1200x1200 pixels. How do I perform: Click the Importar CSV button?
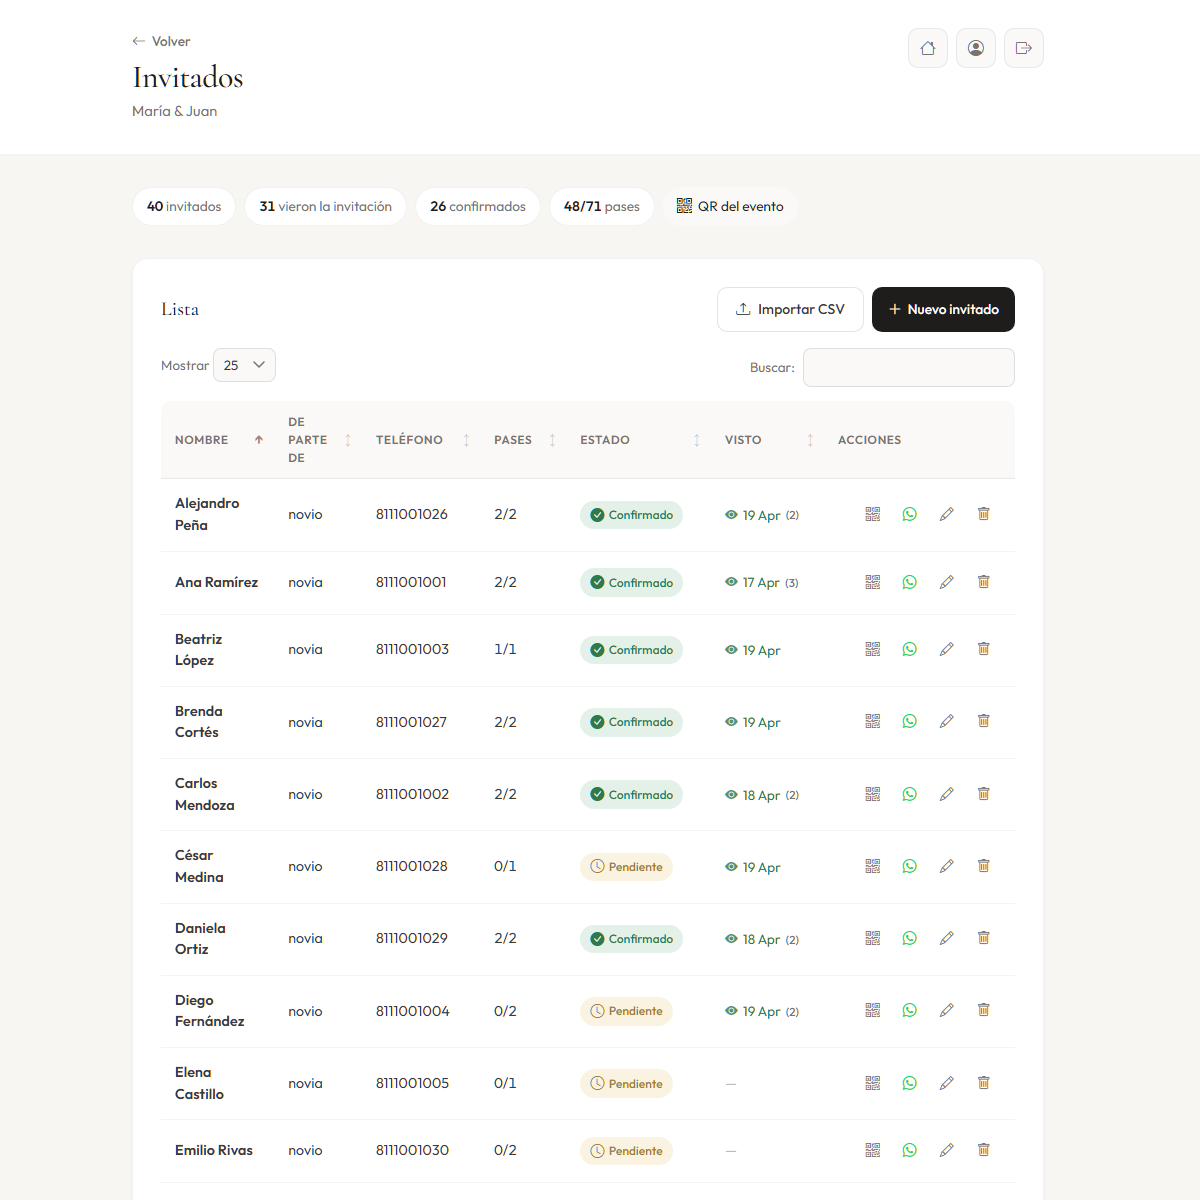pos(790,309)
